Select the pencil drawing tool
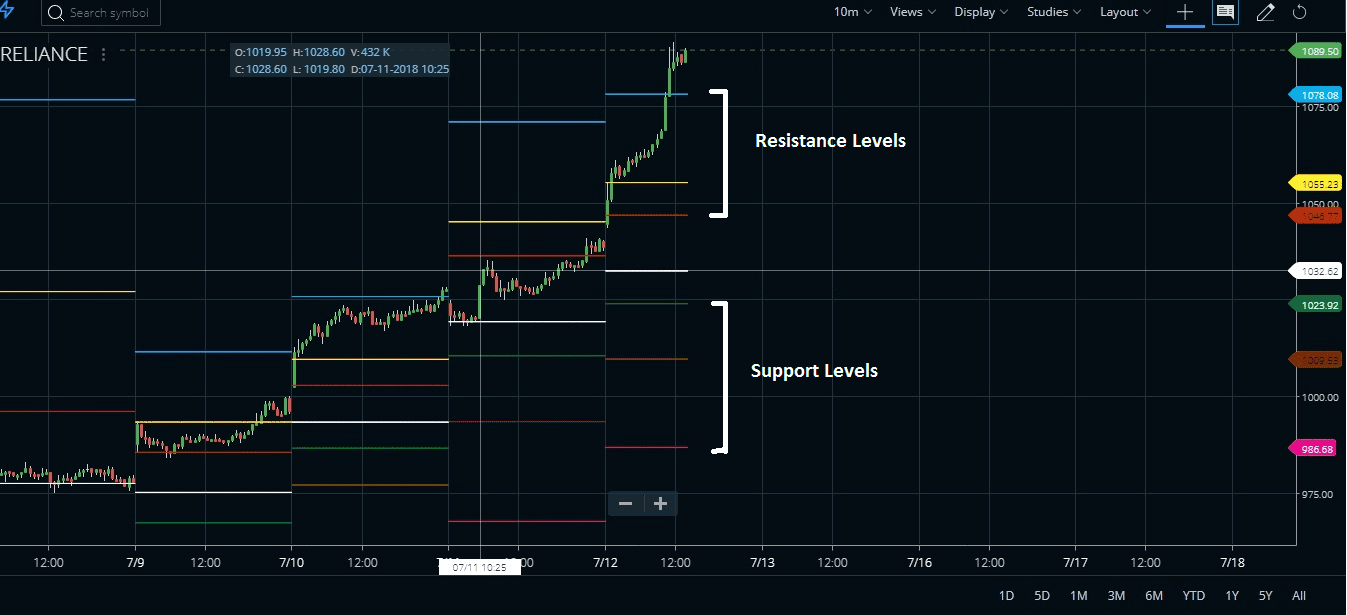 (1264, 12)
